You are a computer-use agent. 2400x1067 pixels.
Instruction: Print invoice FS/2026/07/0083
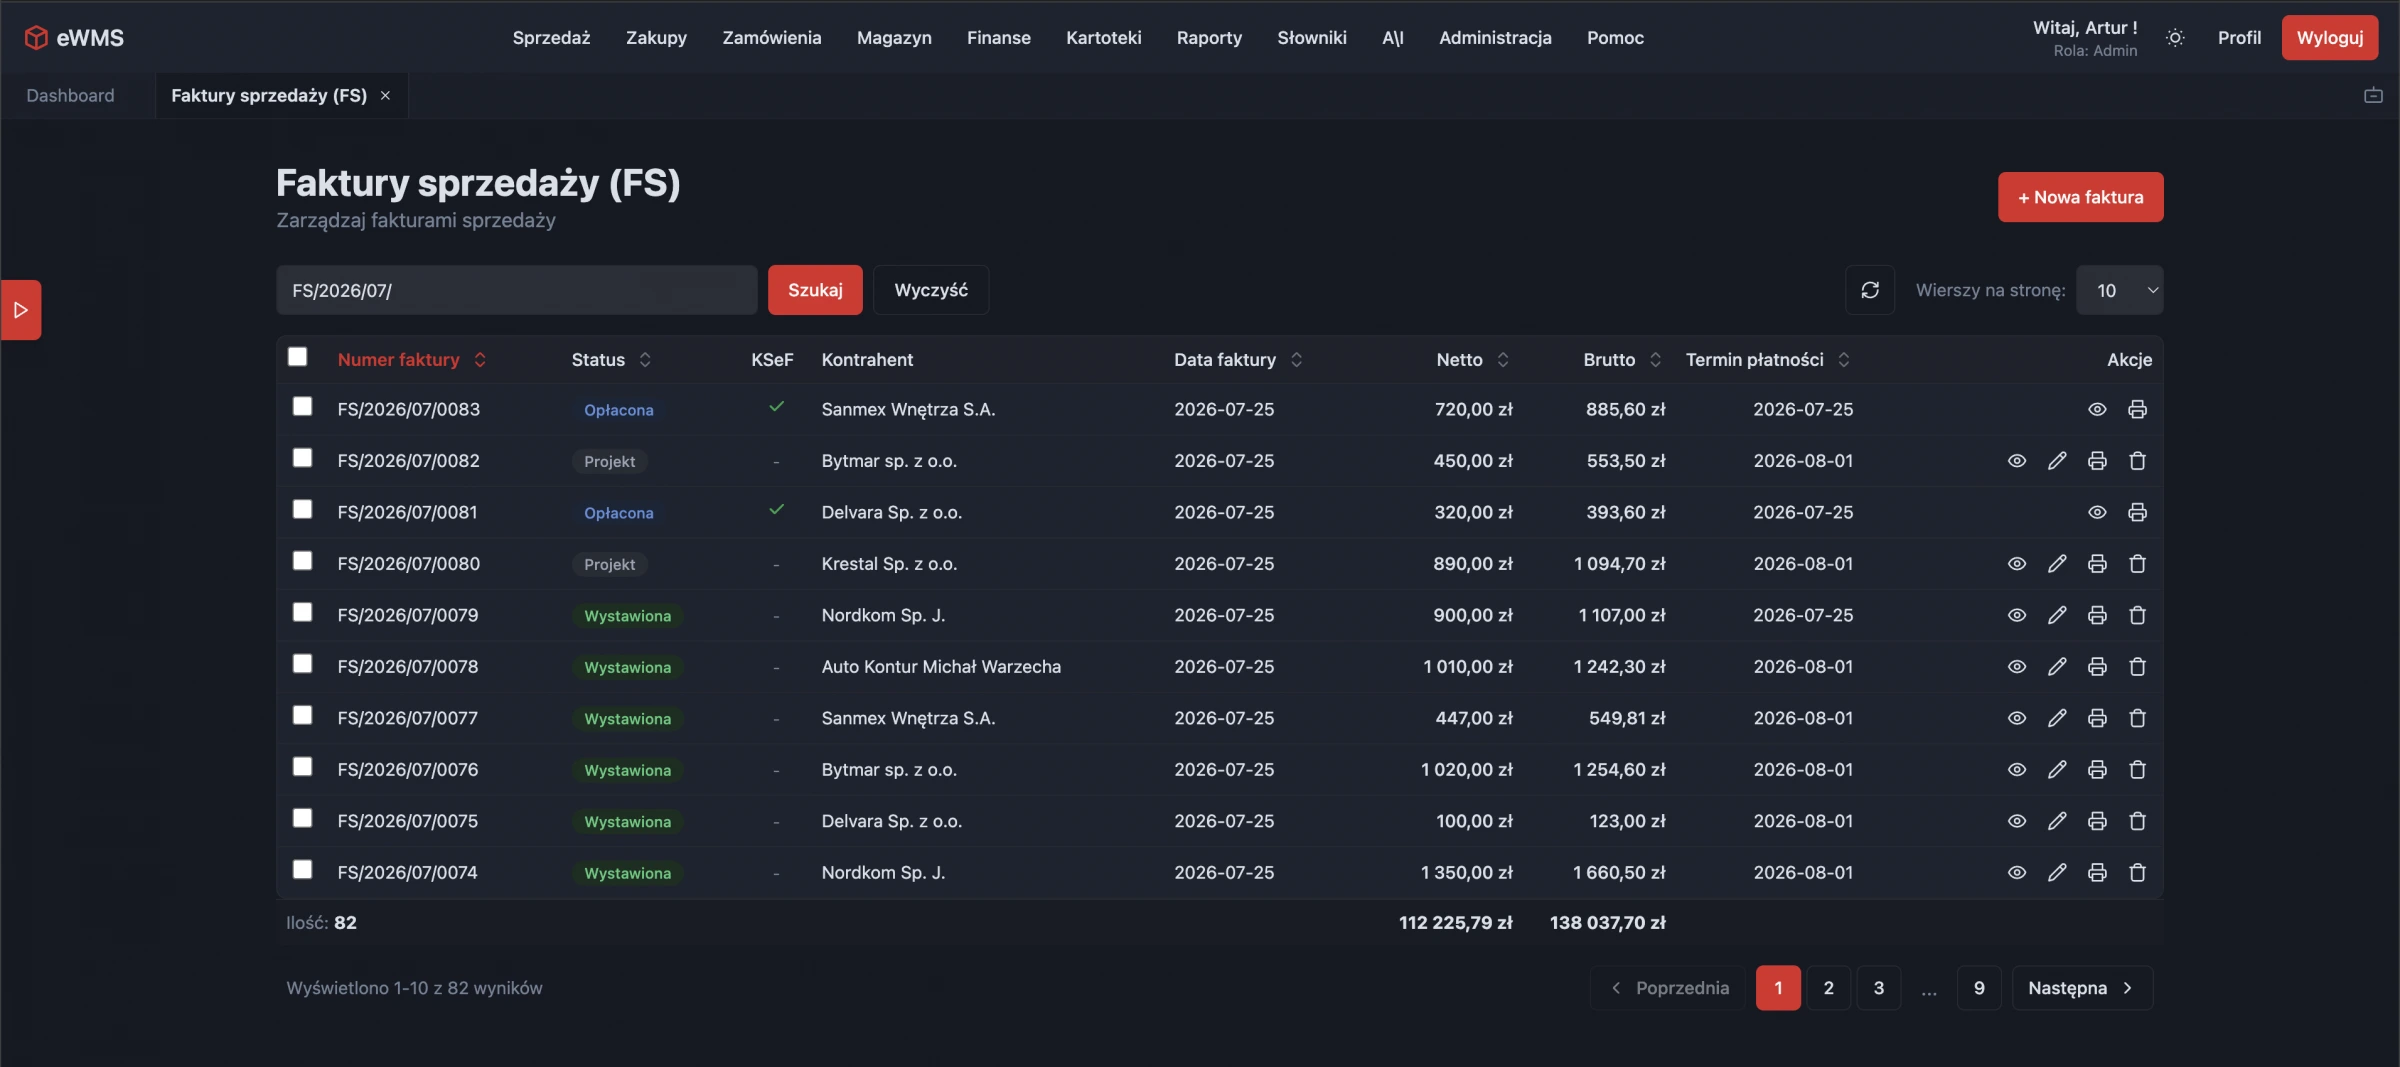click(x=2137, y=409)
